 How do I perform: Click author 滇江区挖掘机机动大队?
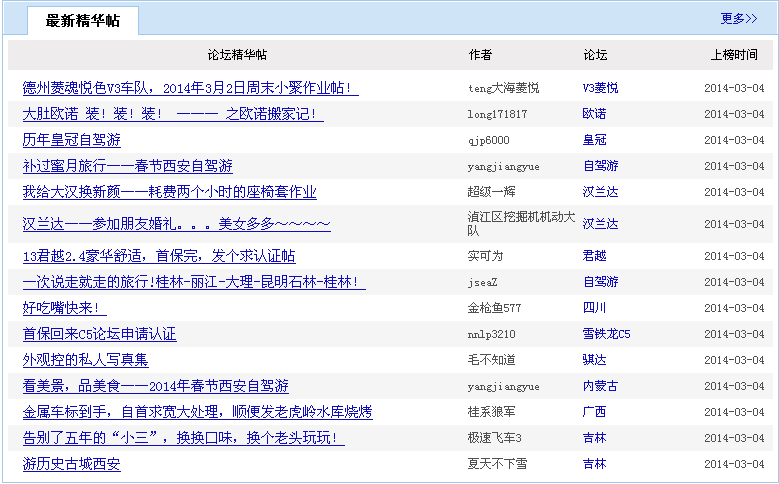(521, 224)
